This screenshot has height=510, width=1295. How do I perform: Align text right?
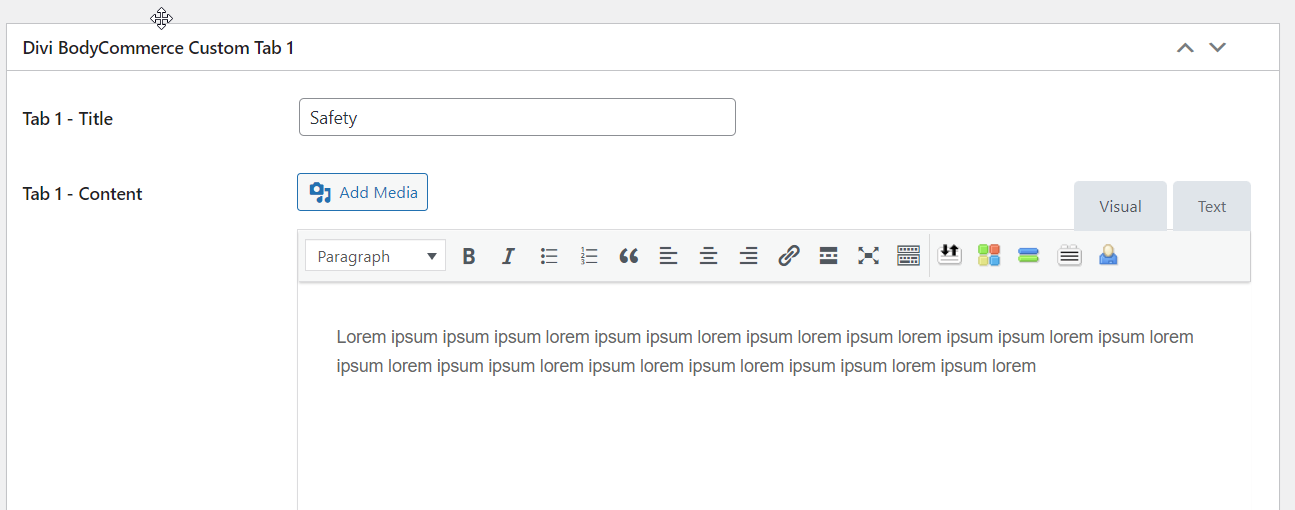[x=748, y=256]
